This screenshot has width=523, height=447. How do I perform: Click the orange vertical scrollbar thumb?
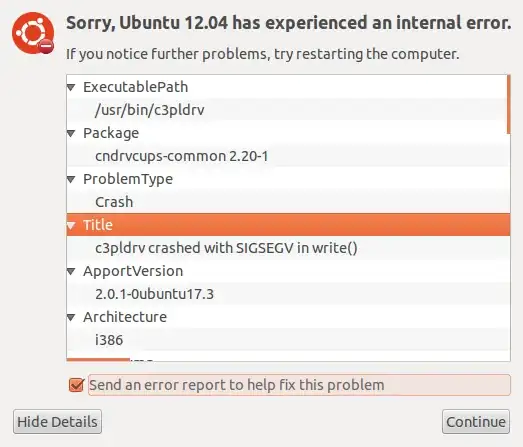click(x=509, y=104)
